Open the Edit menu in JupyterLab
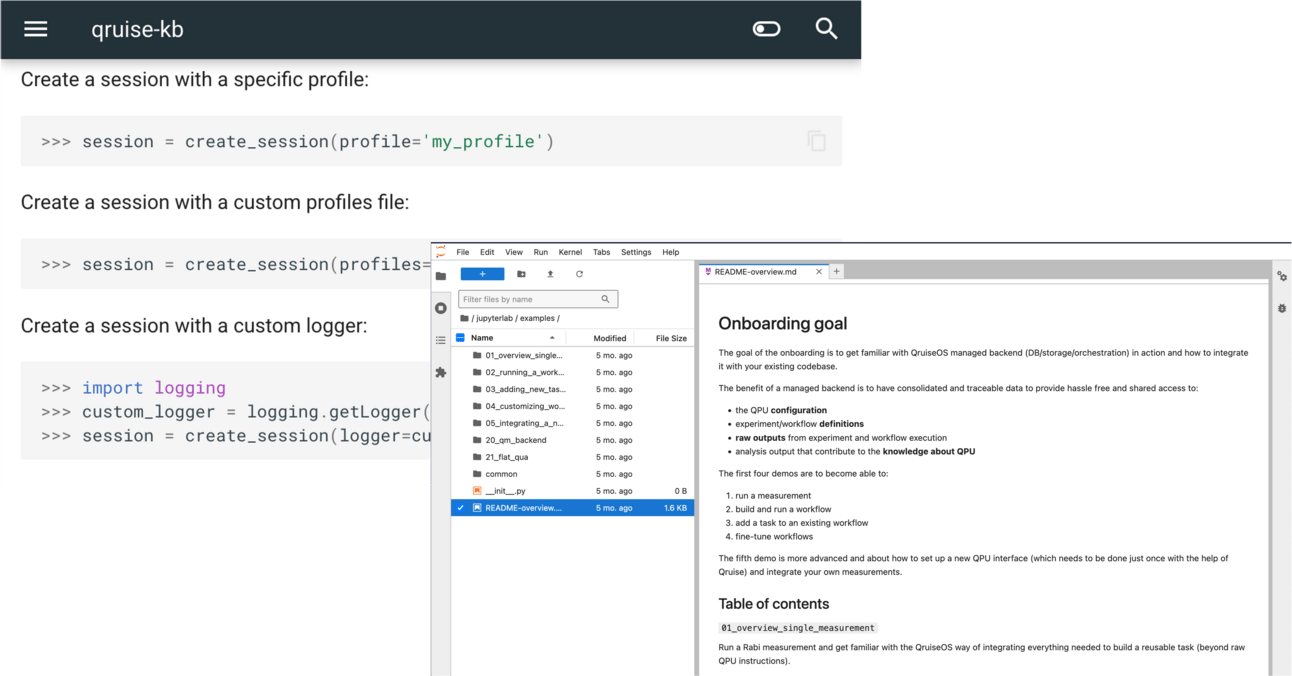The image size is (1292, 676). (487, 252)
